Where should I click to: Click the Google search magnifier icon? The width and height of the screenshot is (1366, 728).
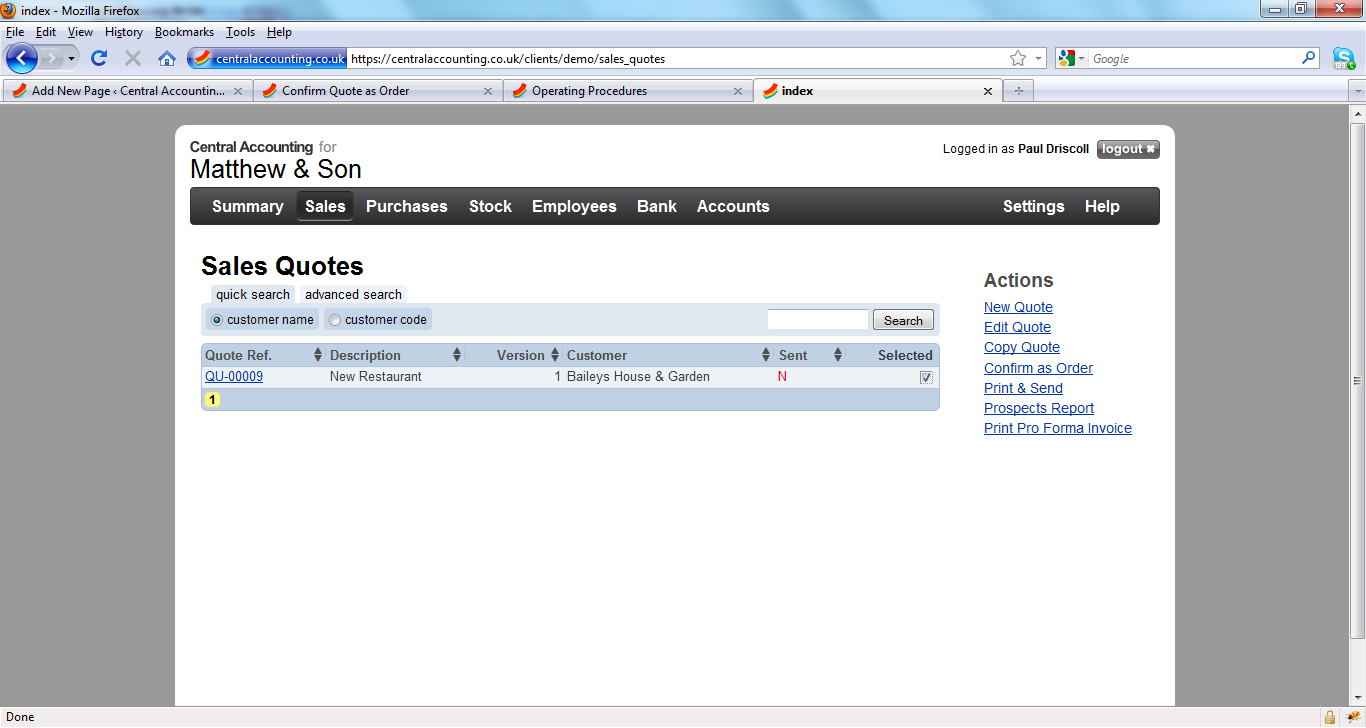point(1309,58)
